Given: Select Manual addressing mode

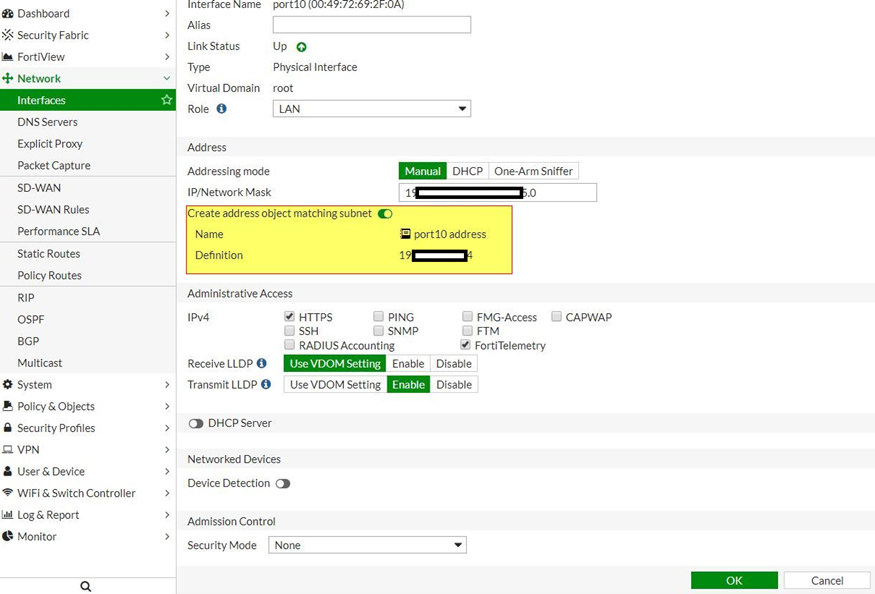Looking at the screenshot, I should pos(422,171).
